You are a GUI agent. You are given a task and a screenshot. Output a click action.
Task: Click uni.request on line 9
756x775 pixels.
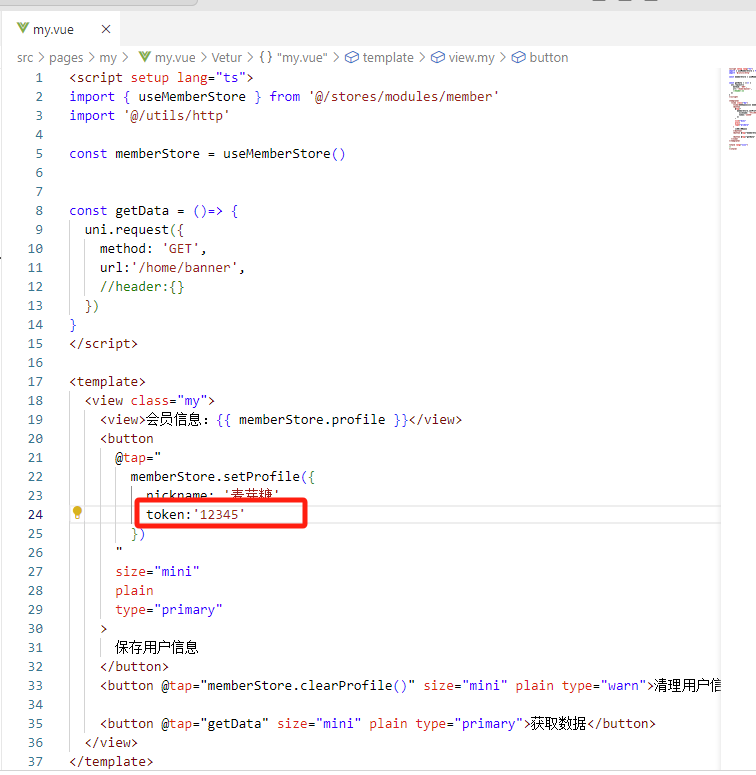(x=126, y=230)
